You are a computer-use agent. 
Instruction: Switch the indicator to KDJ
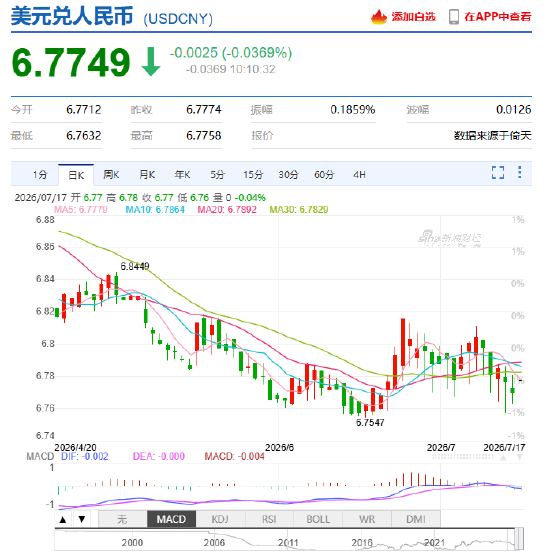pos(220,519)
